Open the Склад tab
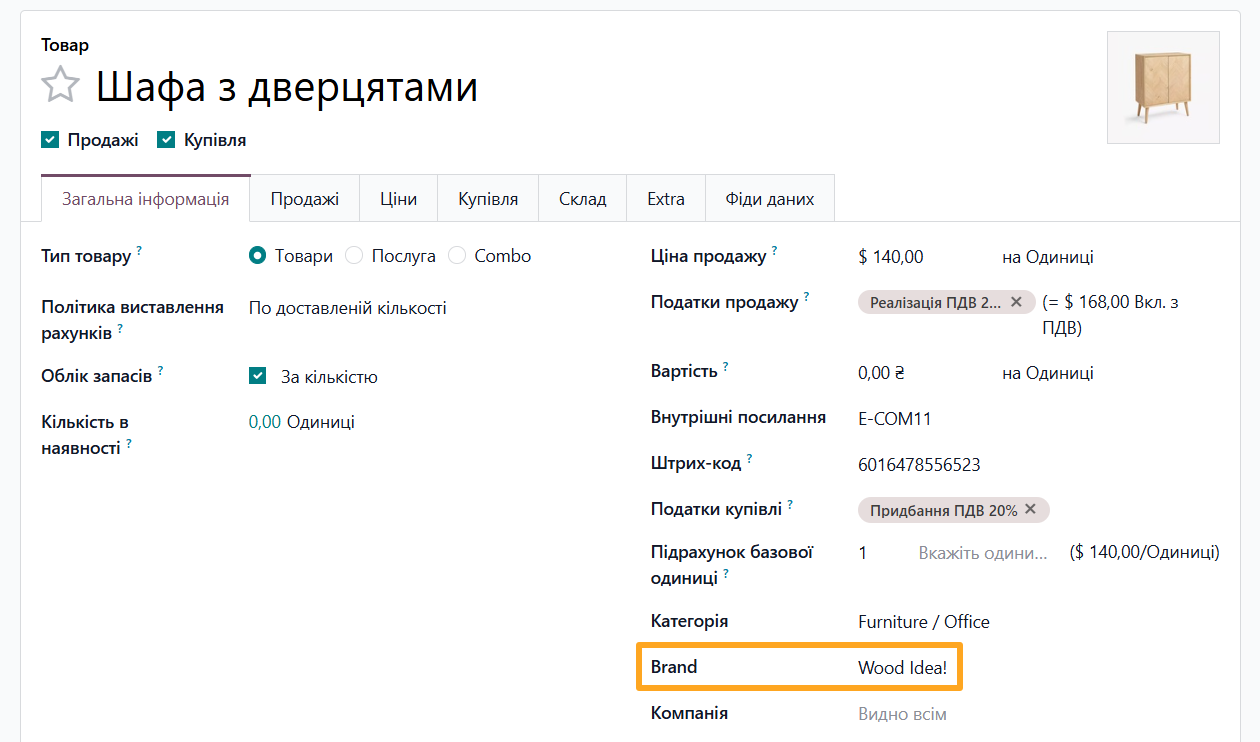Viewport: 1260px width, 742px height. 583,199
